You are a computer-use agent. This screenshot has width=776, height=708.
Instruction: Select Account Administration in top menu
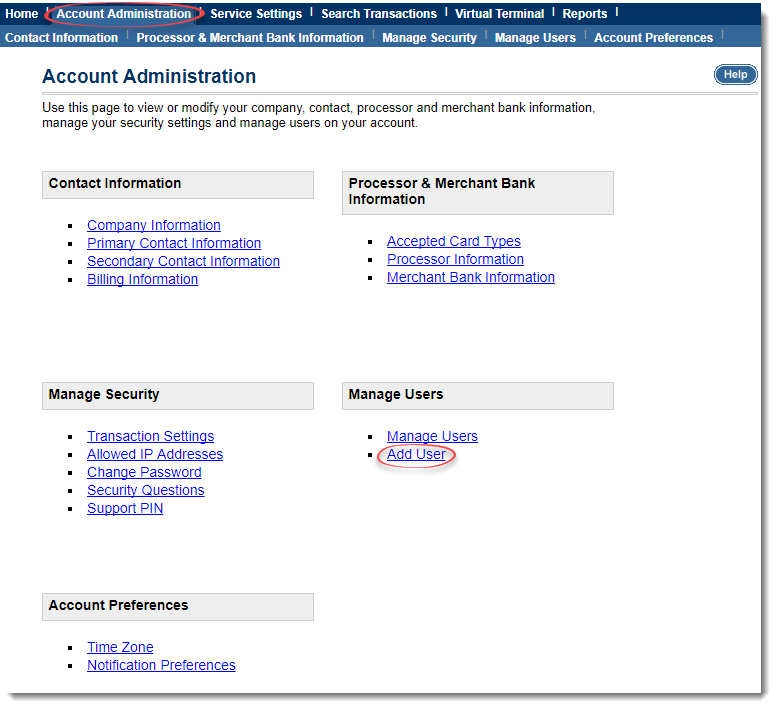124,14
